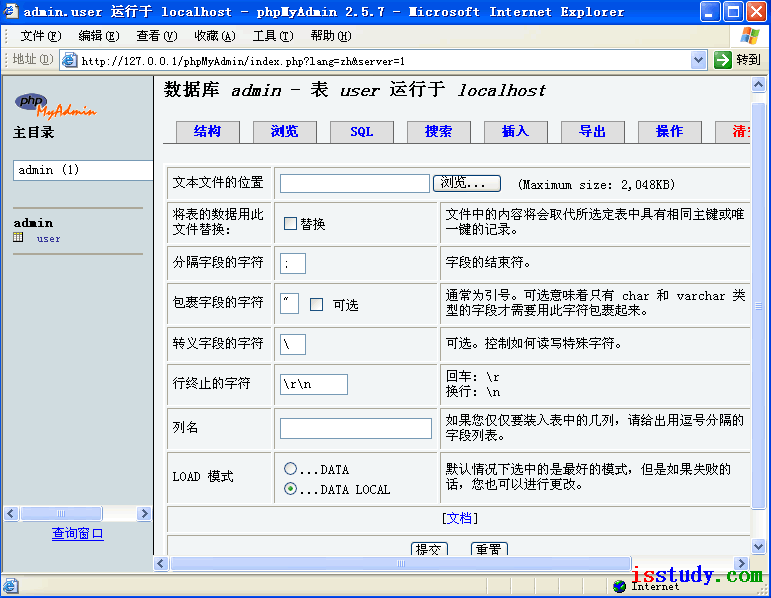Click the admin database name in sidebar
Image resolution: width=771 pixels, height=598 pixels.
tap(33, 223)
